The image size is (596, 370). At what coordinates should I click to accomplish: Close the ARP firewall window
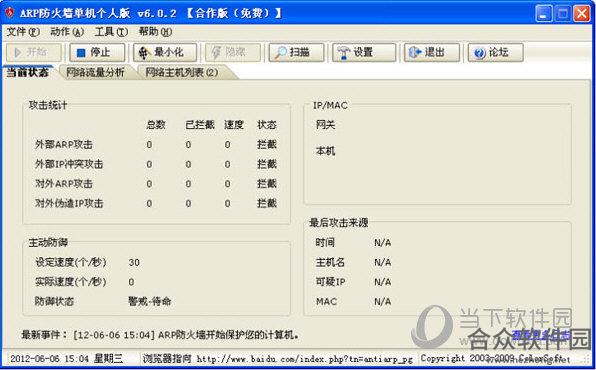[582, 13]
